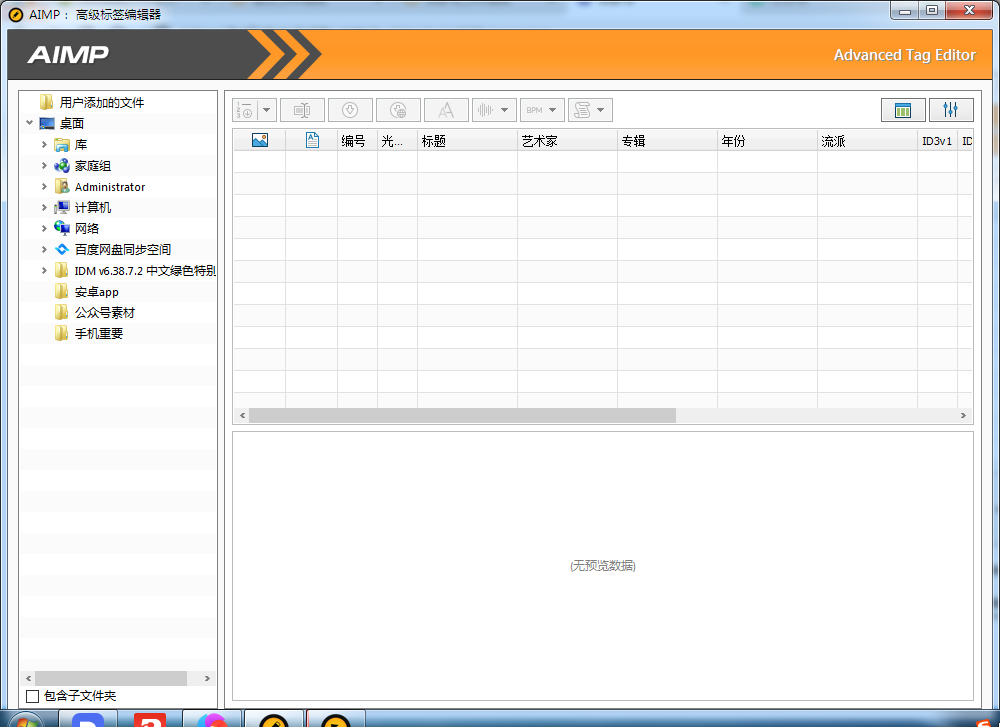Open settings via the sliders icon button
Viewport: 1000px width, 727px height.
point(951,110)
